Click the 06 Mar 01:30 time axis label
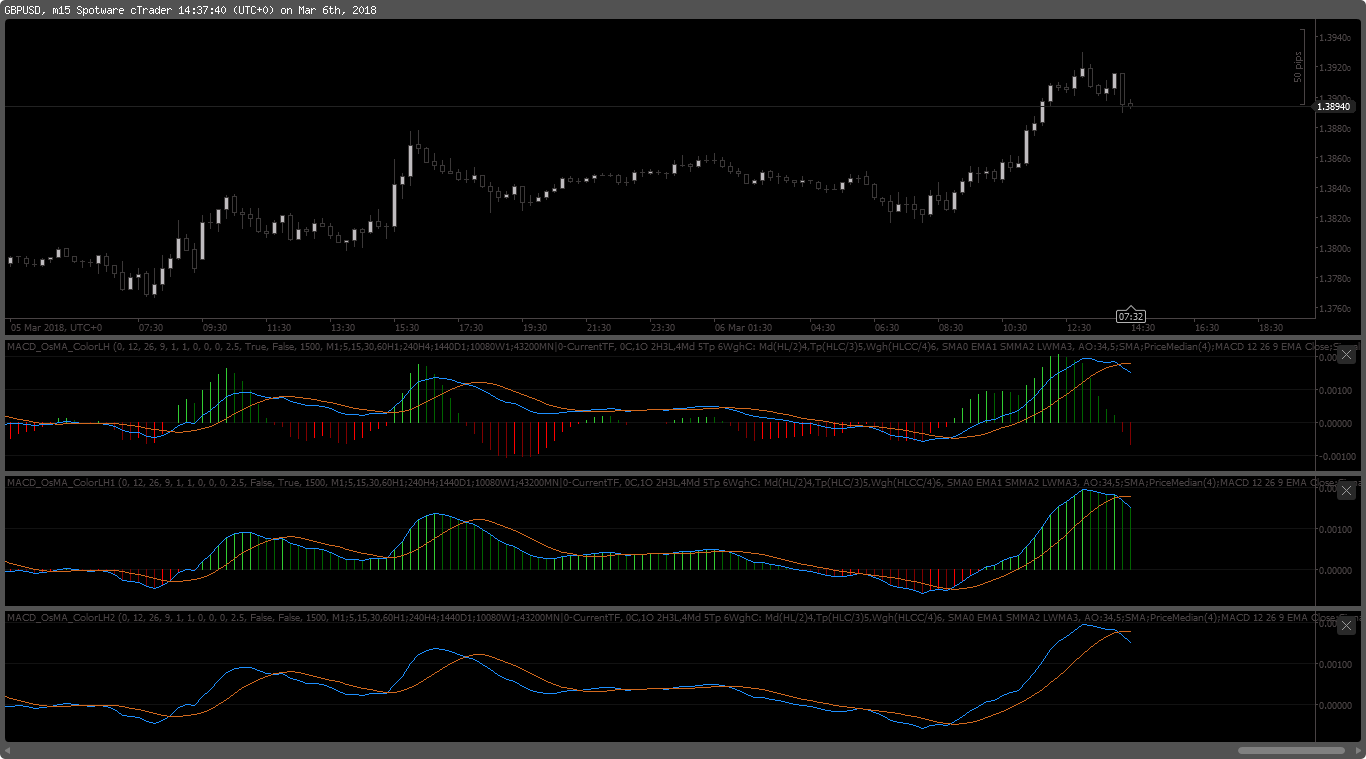 (x=743, y=327)
